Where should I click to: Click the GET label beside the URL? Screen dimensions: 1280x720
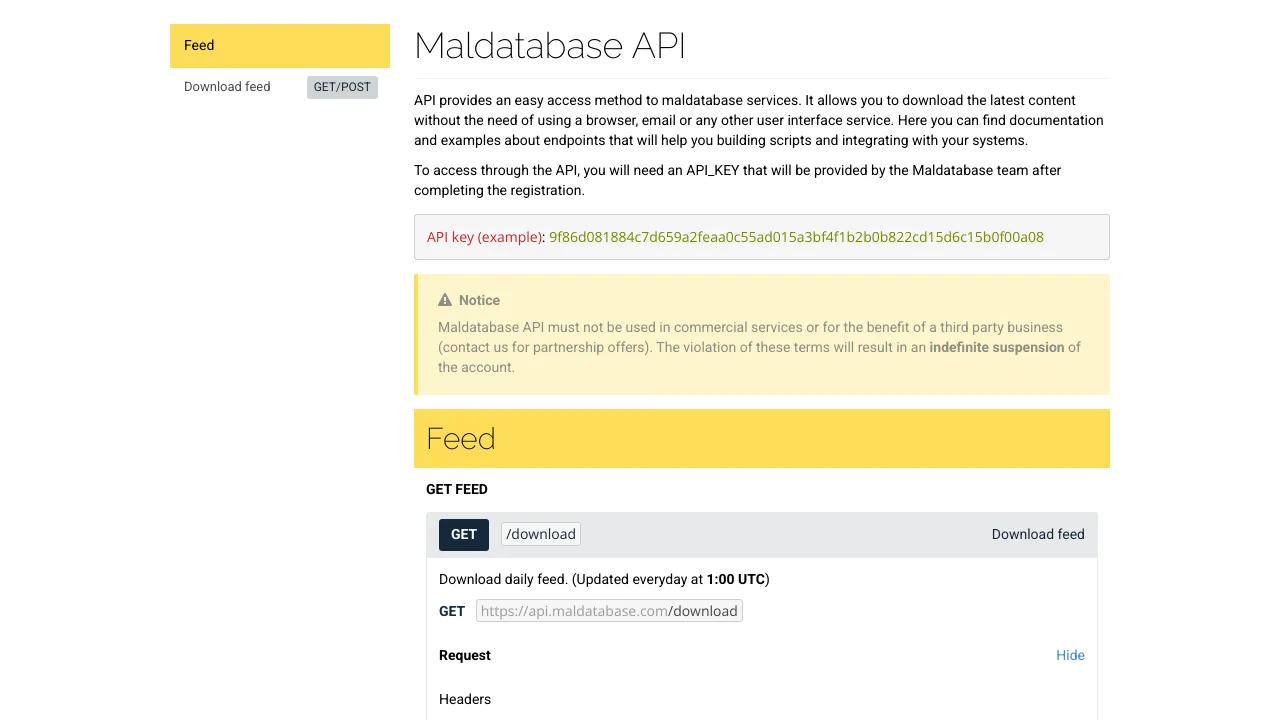pyautogui.click(x=452, y=611)
